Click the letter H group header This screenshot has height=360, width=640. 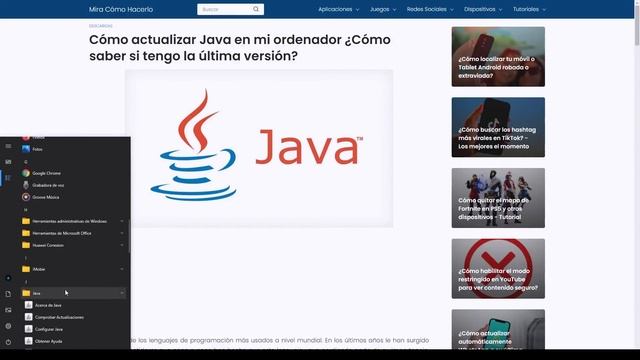(x=25, y=210)
